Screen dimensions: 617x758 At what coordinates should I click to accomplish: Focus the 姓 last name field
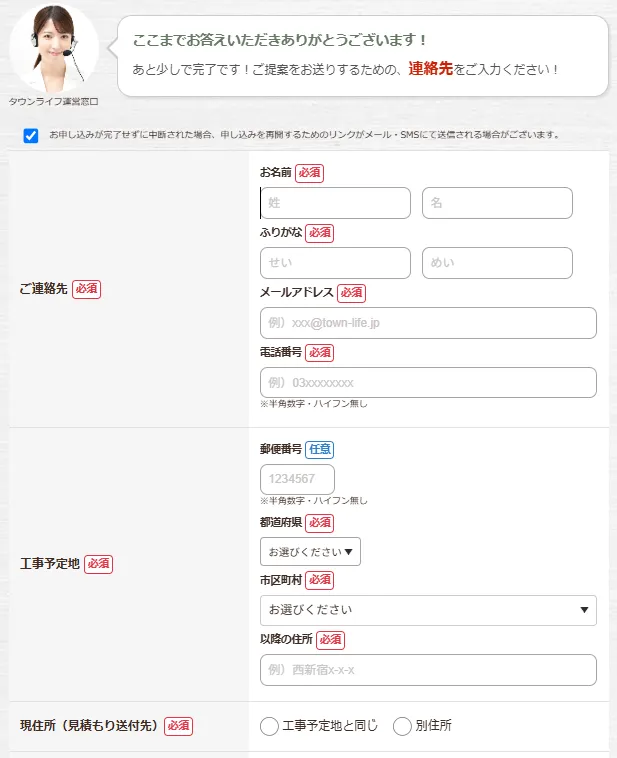click(x=335, y=203)
